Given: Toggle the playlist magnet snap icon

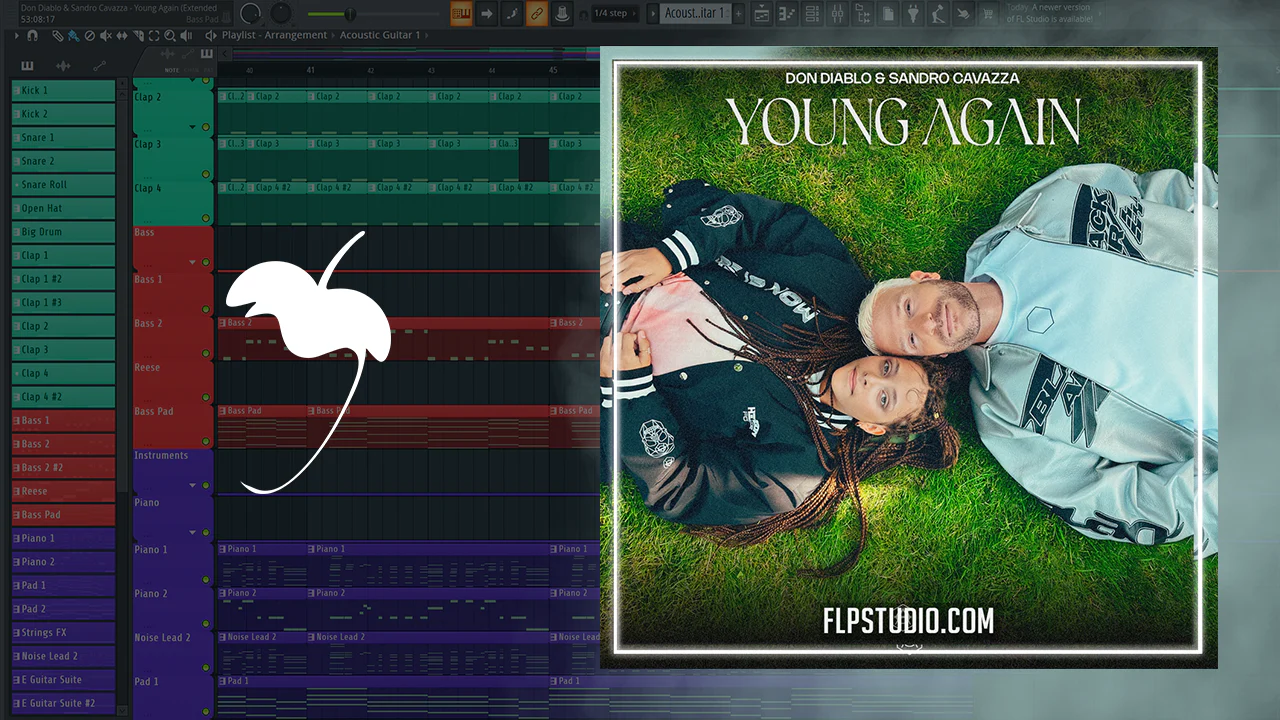Looking at the screenshot, I should coord(33,35).
